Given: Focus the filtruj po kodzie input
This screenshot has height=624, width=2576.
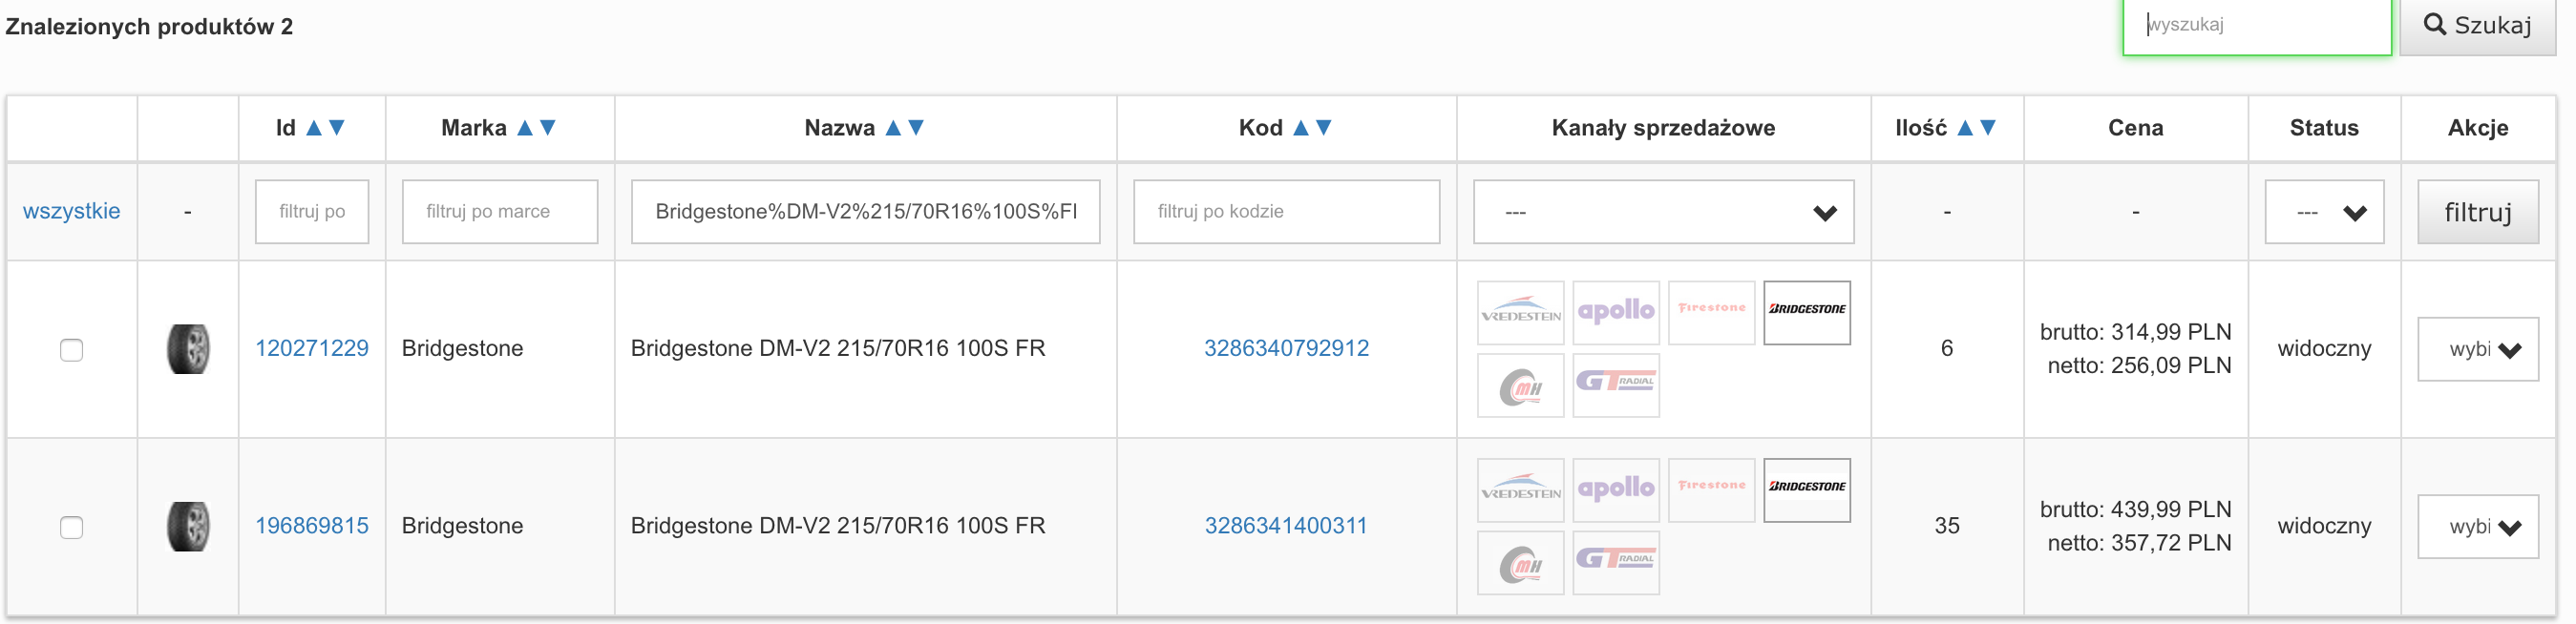Looking at the screenshot, I should pos(1286,212).
